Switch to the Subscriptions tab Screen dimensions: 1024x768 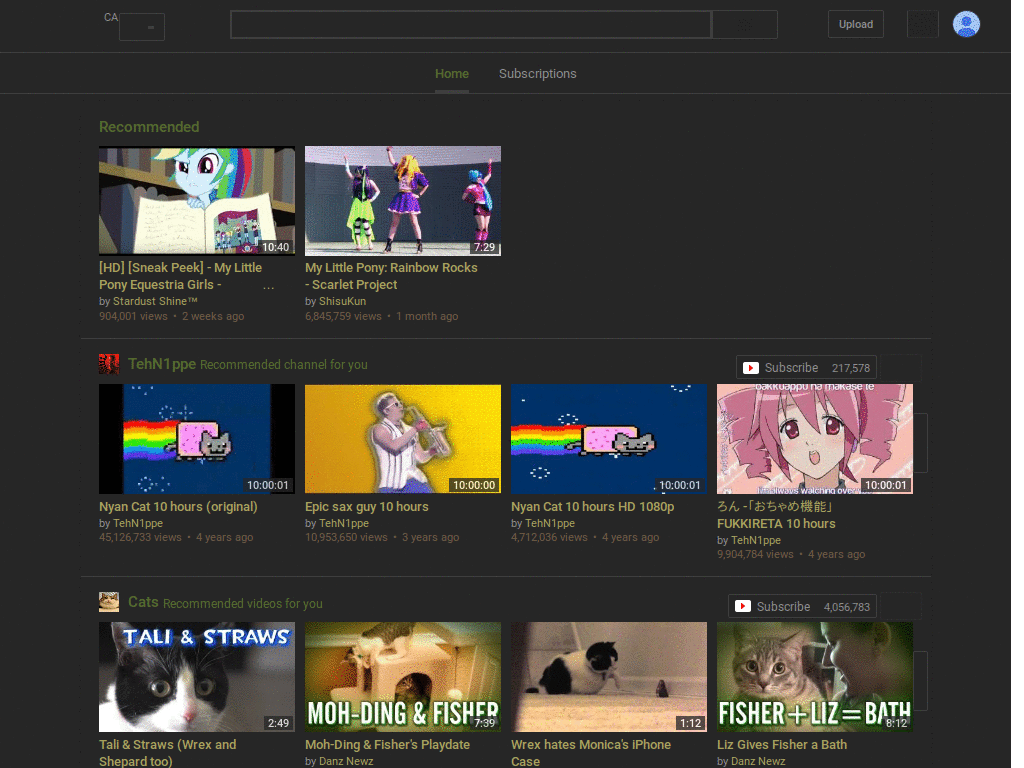coord(537,74)
